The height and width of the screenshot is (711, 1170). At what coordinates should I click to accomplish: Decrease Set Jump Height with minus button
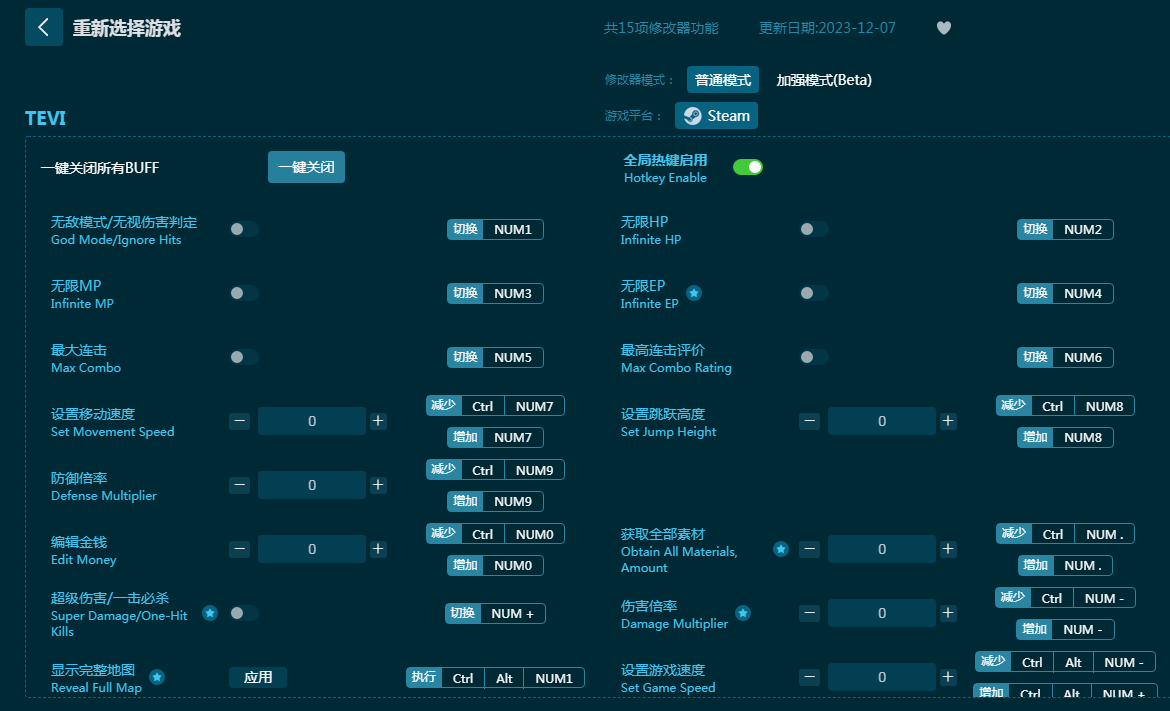point(810,421)
